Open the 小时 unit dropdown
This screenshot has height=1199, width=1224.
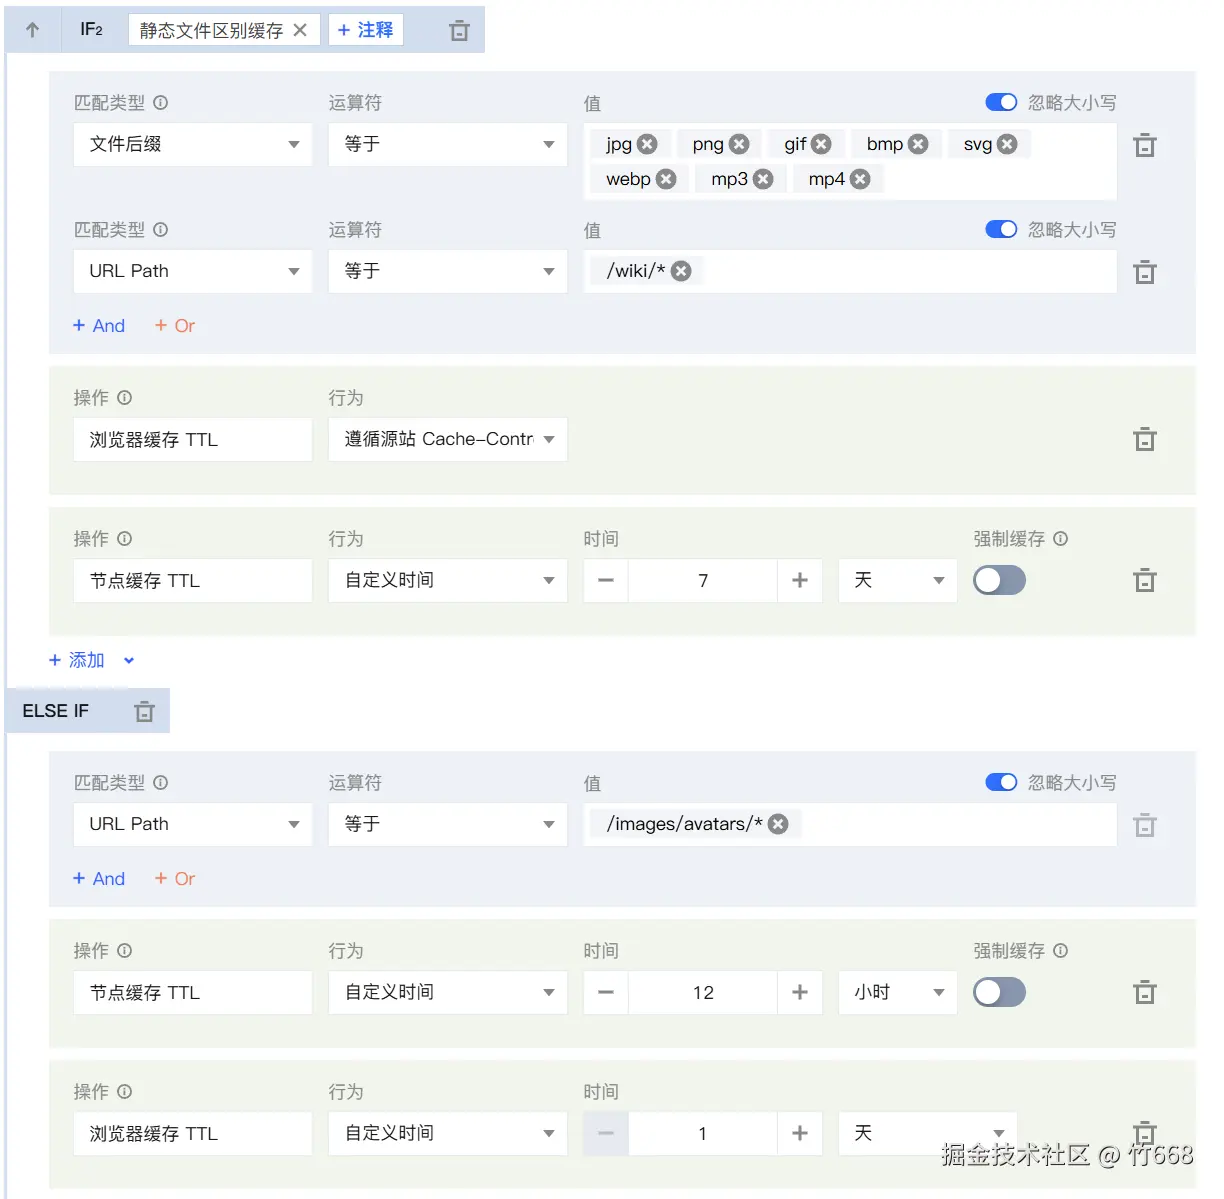click(898, 992)
